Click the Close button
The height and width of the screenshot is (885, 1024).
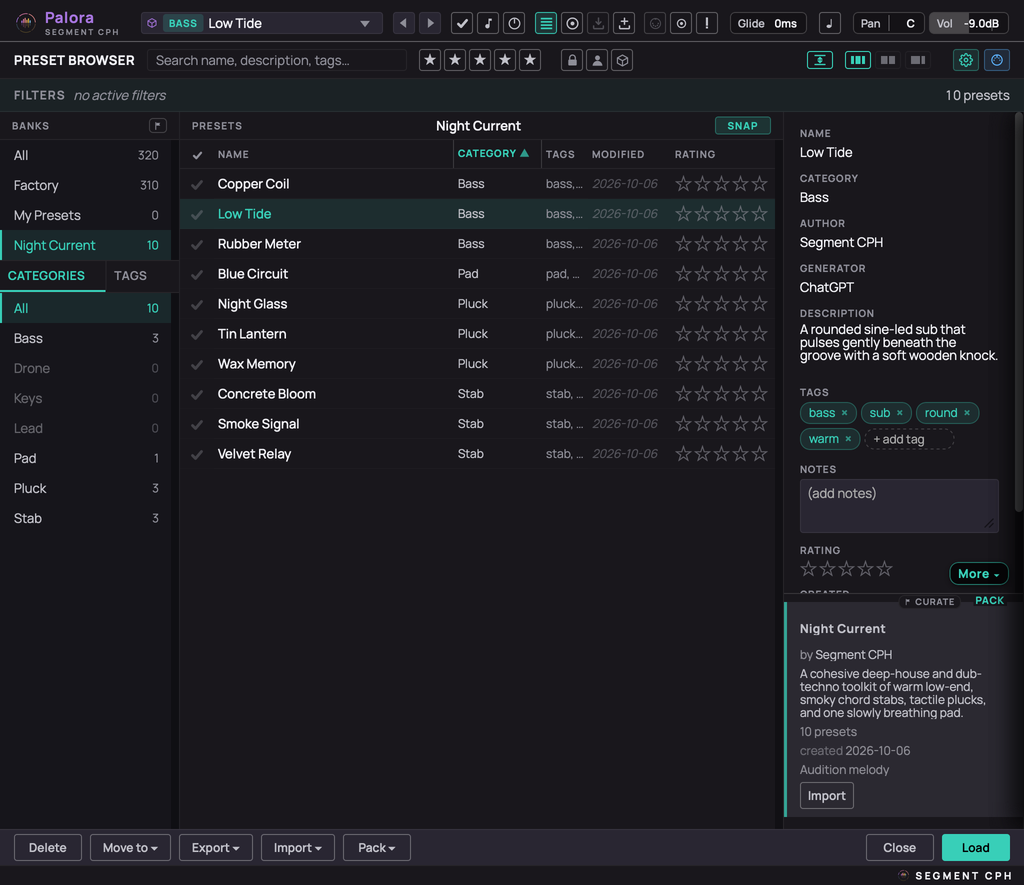click(899, 847)
